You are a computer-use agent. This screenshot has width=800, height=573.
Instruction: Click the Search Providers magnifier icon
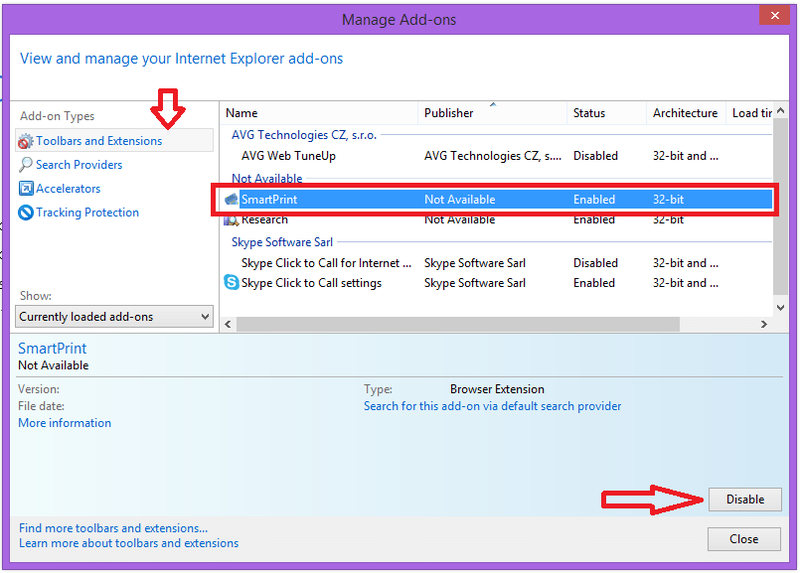(x=26, y=165)
